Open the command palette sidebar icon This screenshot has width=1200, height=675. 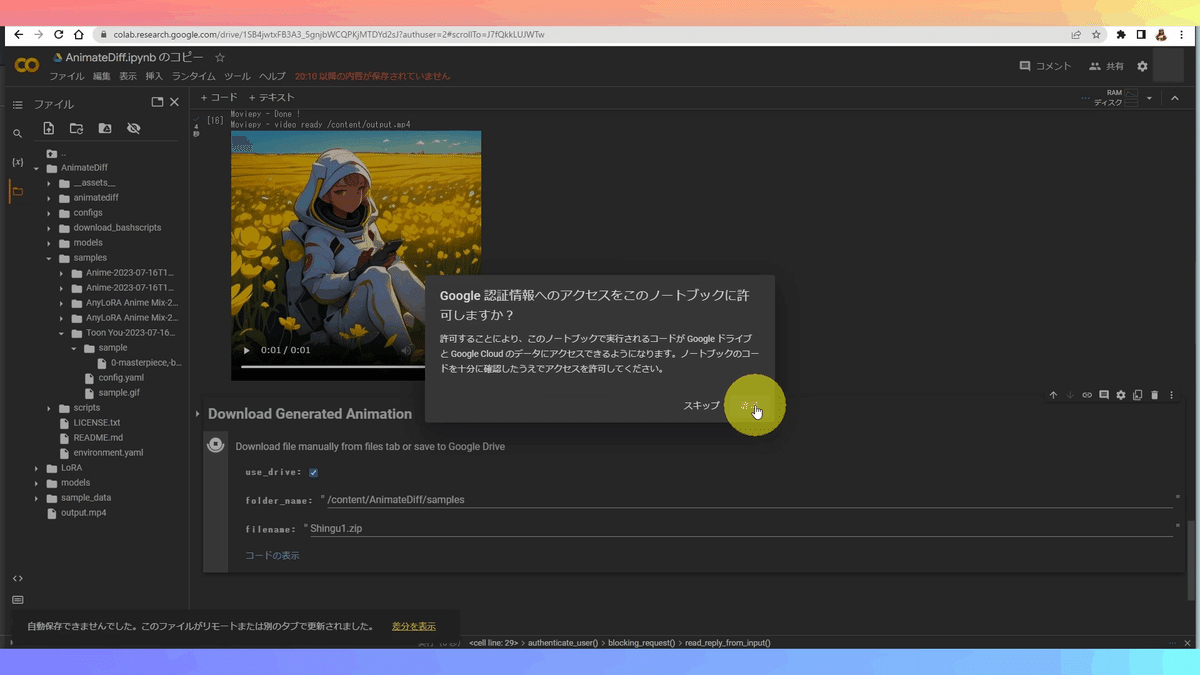tap(17, 600)
